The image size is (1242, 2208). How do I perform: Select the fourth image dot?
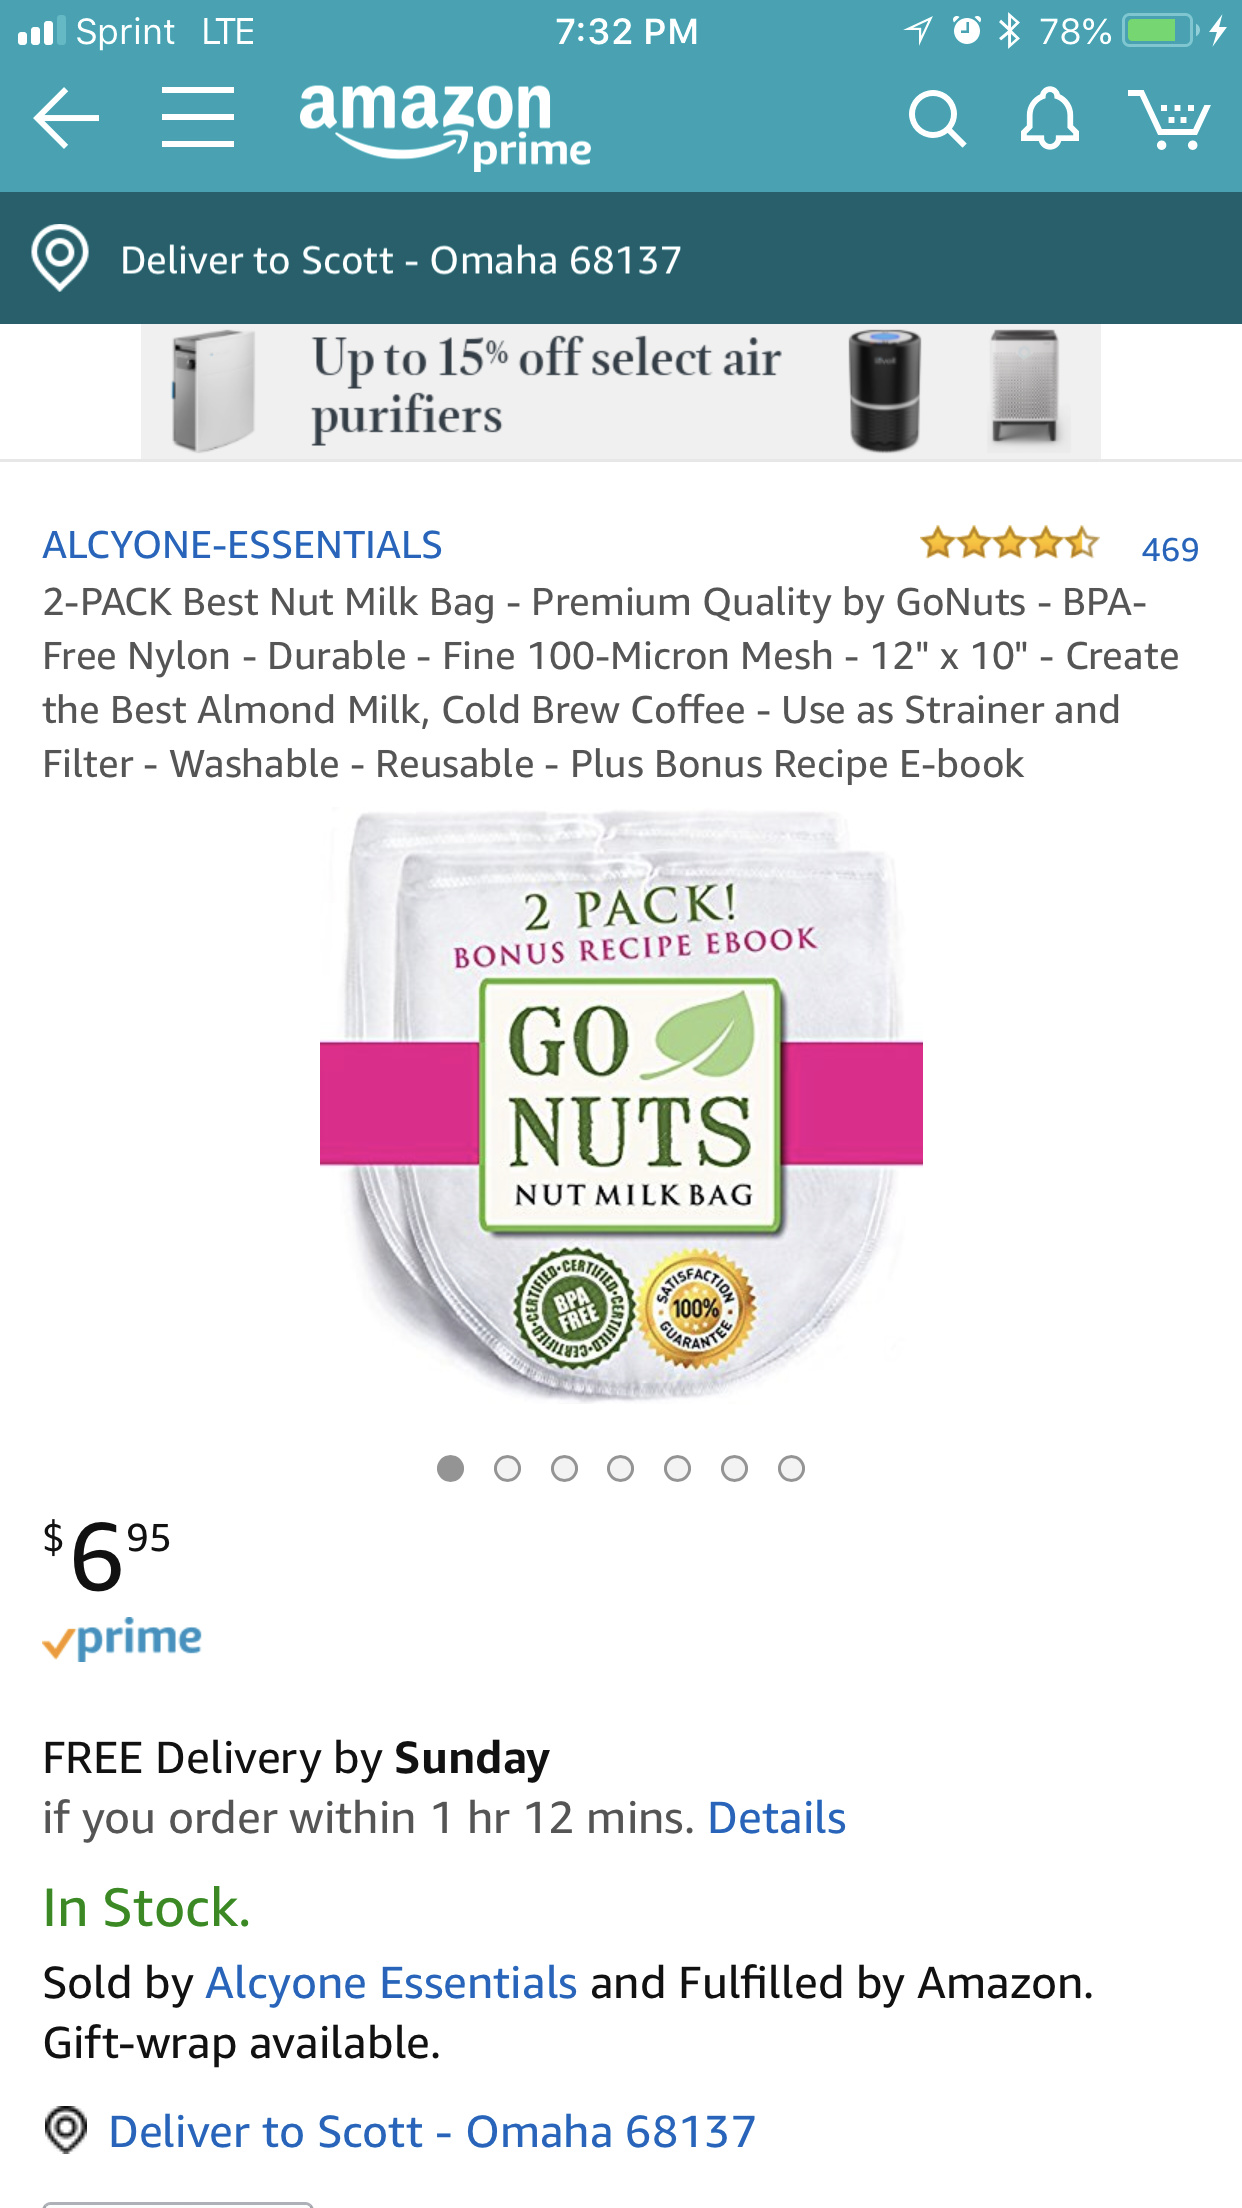click(621, 1468)
